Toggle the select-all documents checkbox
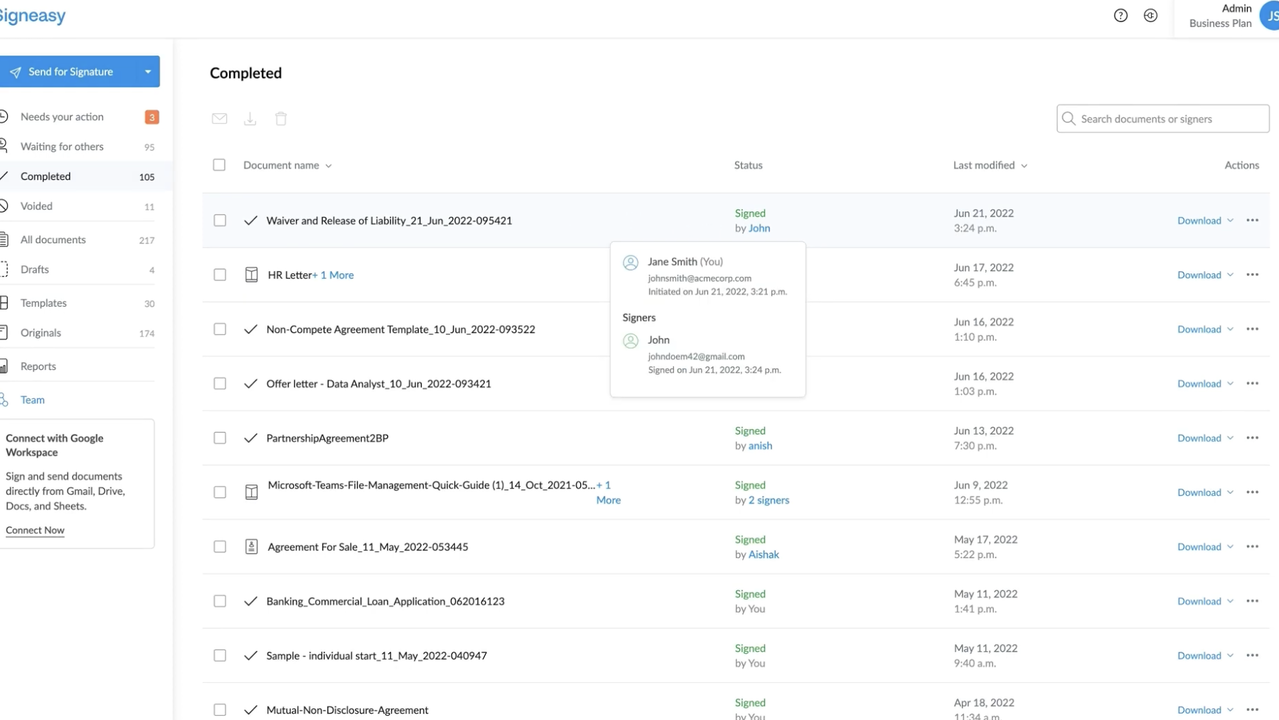1279x720 pixels. 219,165
